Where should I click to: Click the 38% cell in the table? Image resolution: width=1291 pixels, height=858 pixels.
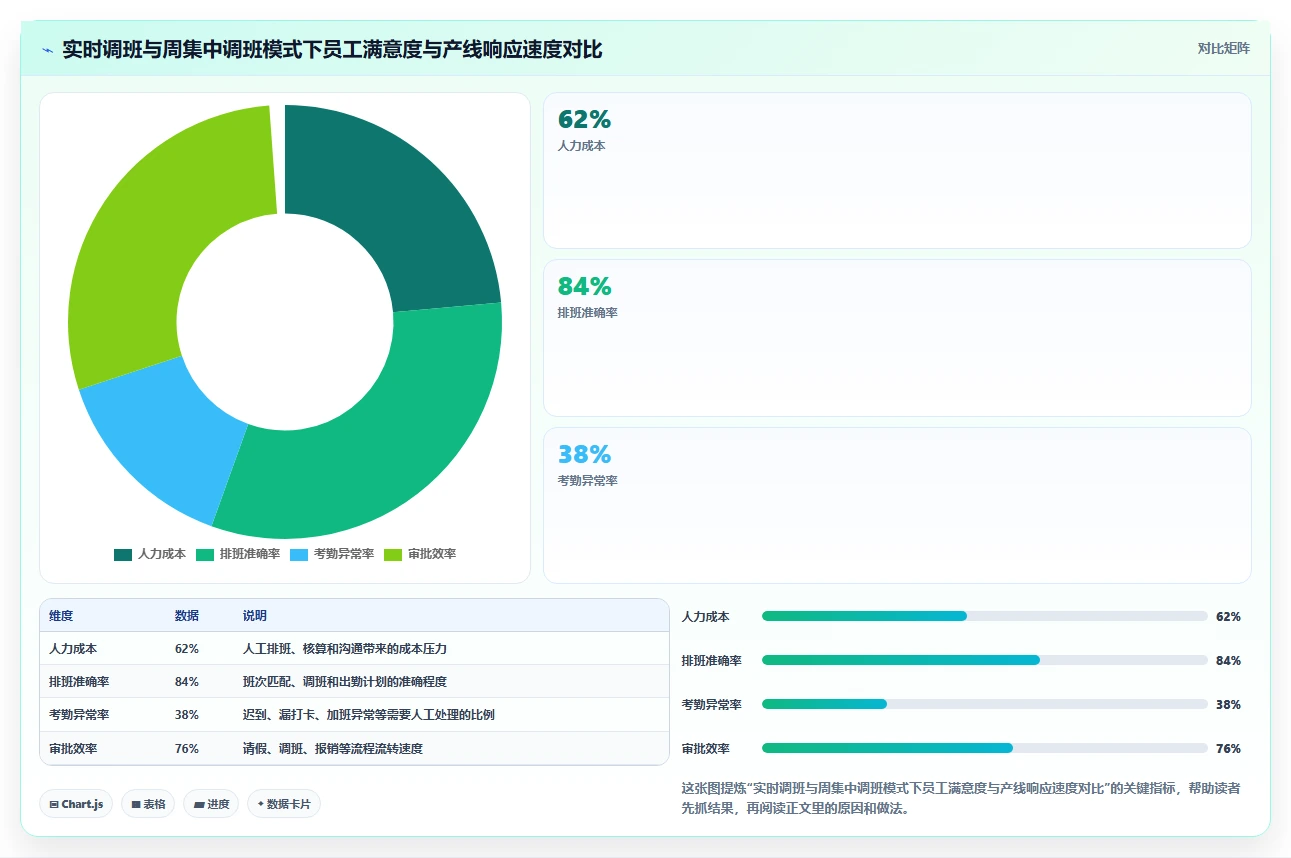click(187, 715)
